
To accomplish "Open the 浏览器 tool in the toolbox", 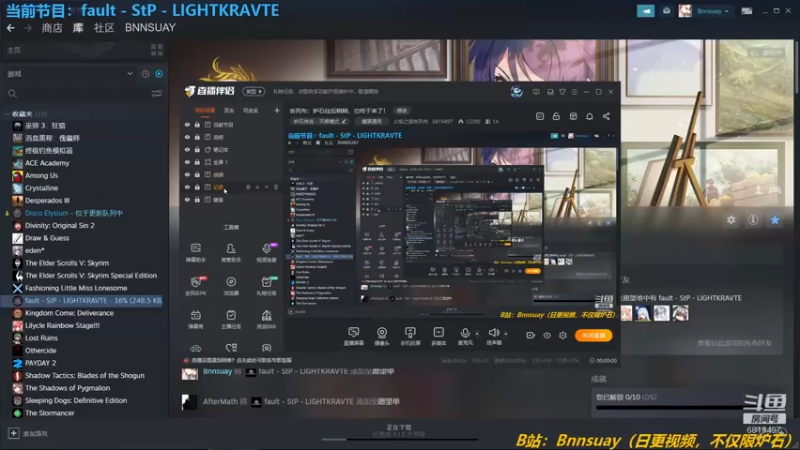I will 231,286.
